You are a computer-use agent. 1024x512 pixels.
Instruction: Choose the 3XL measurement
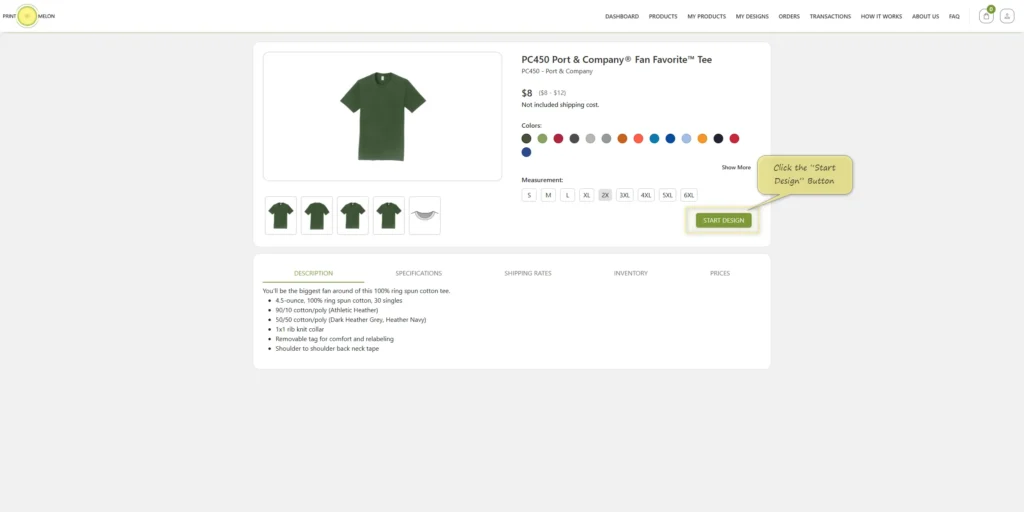coord(625,195)
